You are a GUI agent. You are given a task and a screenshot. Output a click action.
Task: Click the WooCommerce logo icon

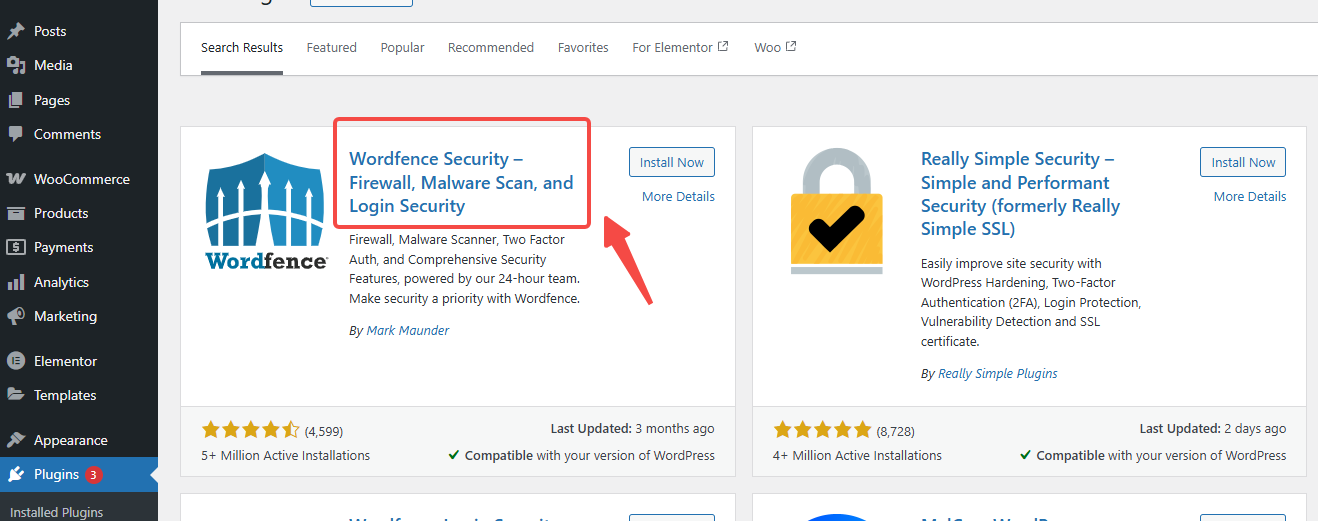pyautogui.click(x=16, y=179)
